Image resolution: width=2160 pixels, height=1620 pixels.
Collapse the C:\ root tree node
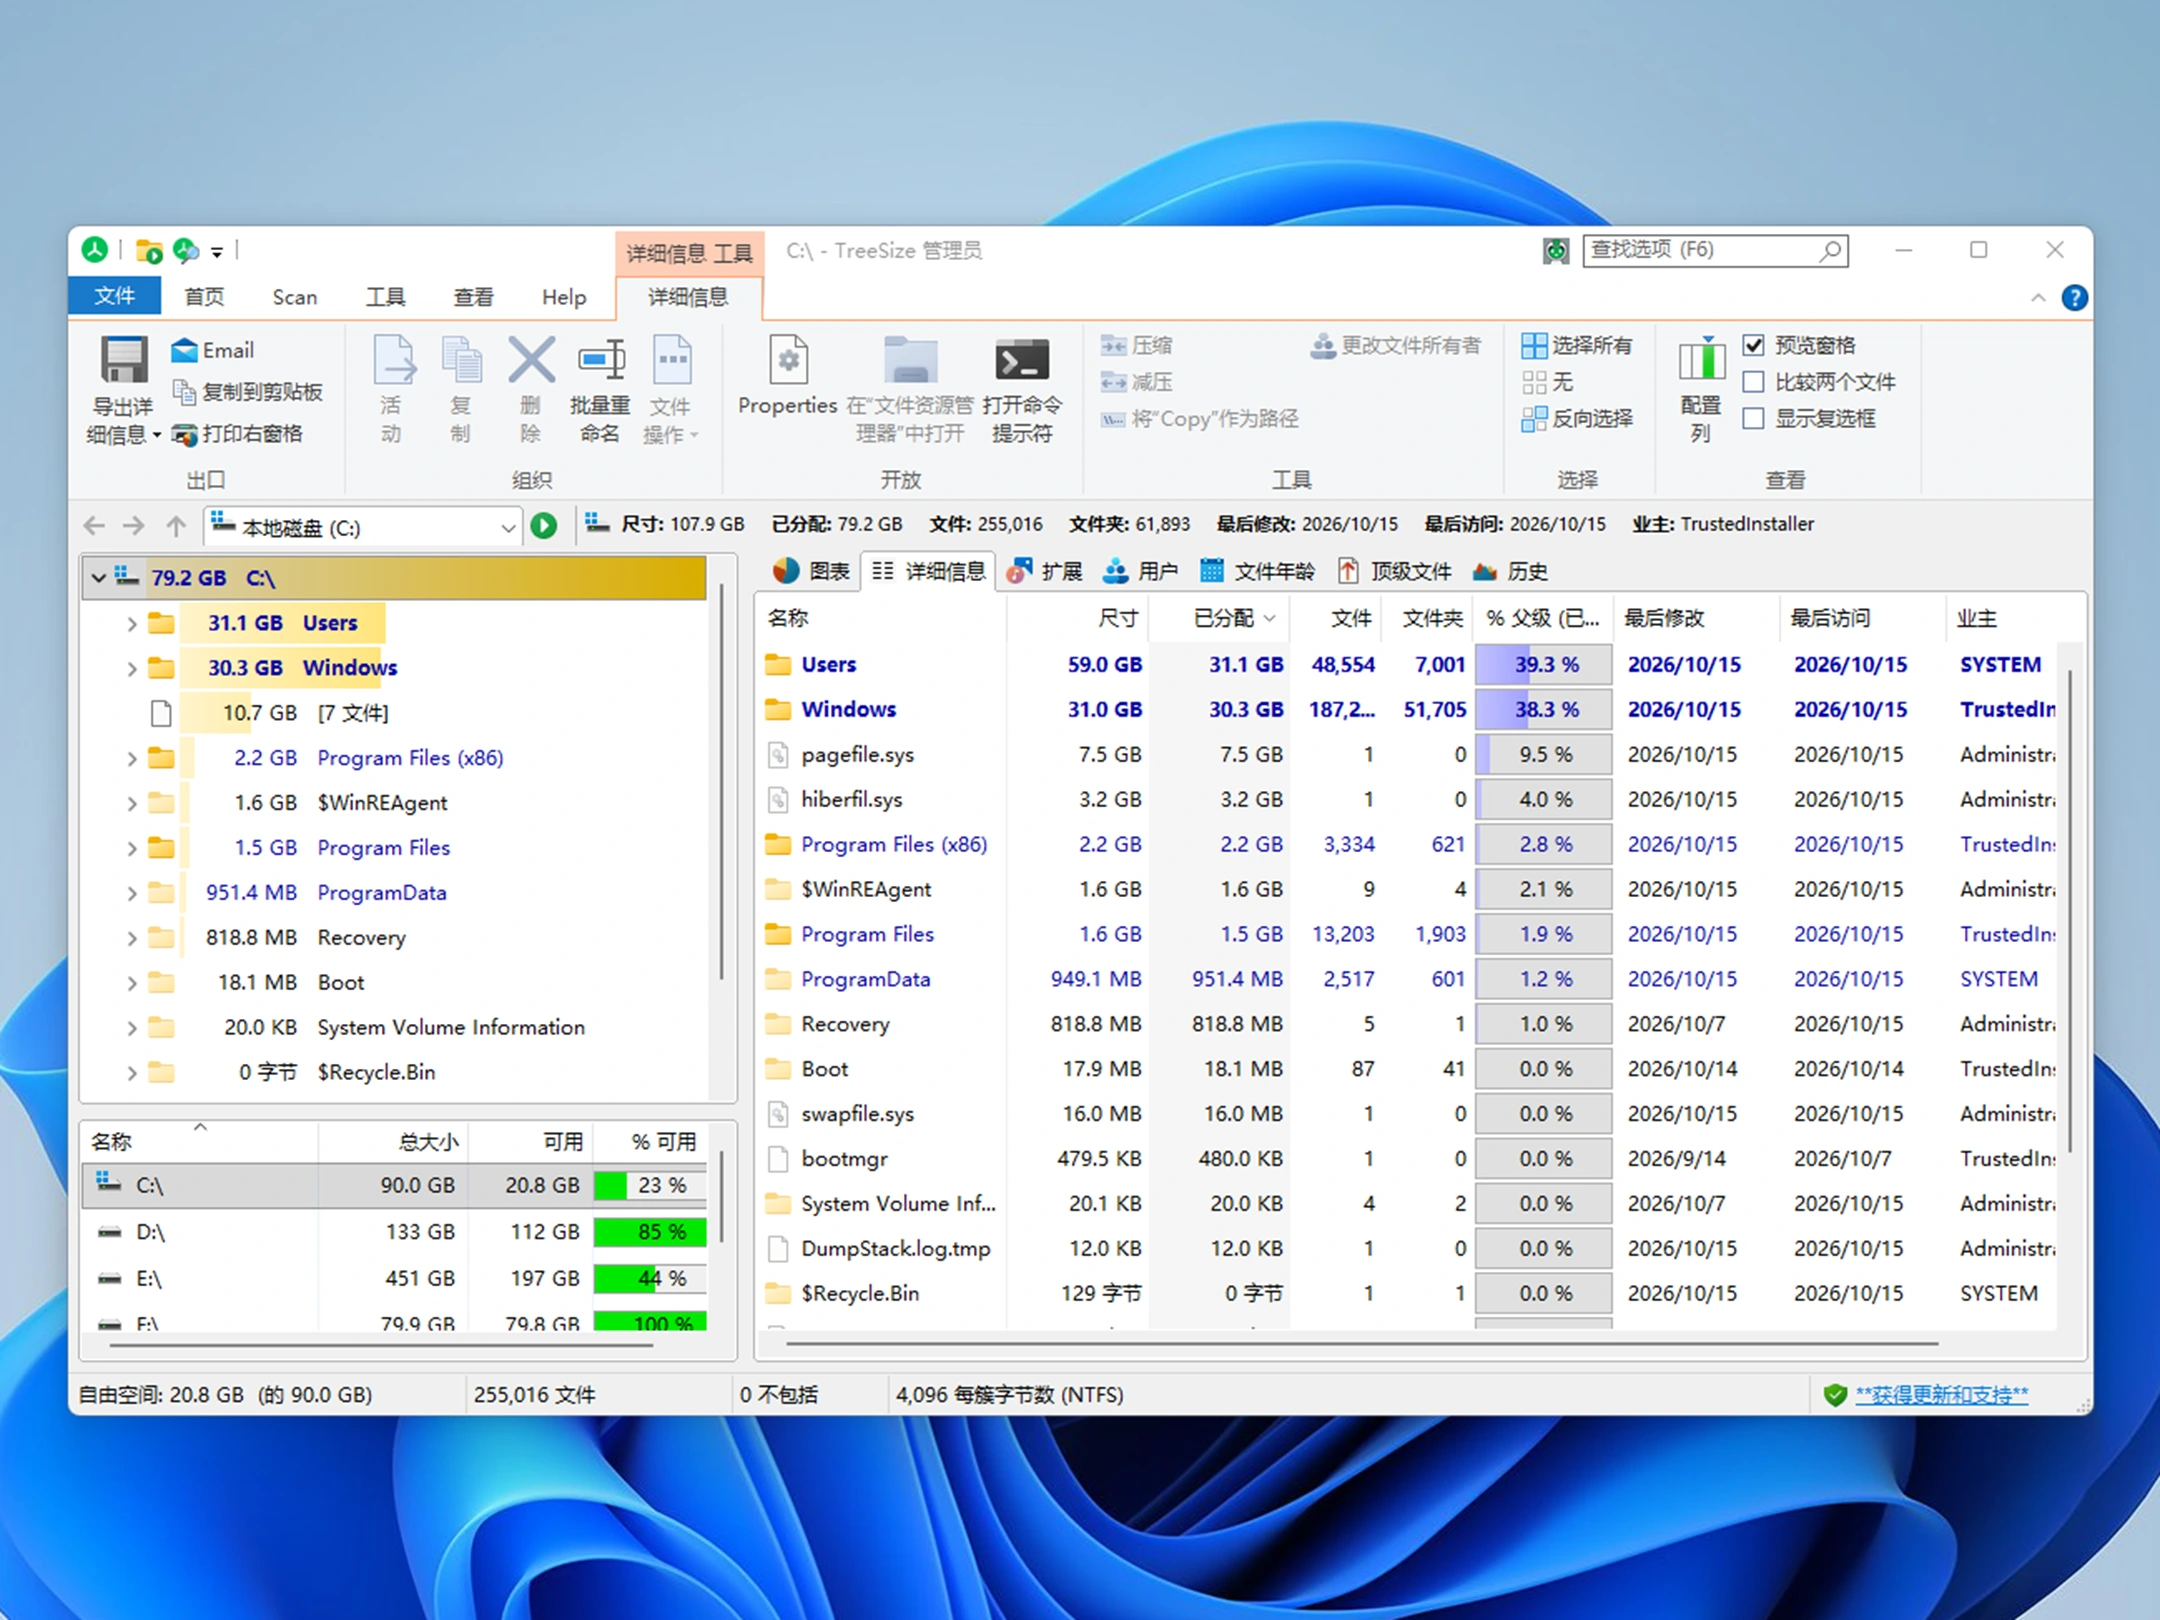(98, 578)
